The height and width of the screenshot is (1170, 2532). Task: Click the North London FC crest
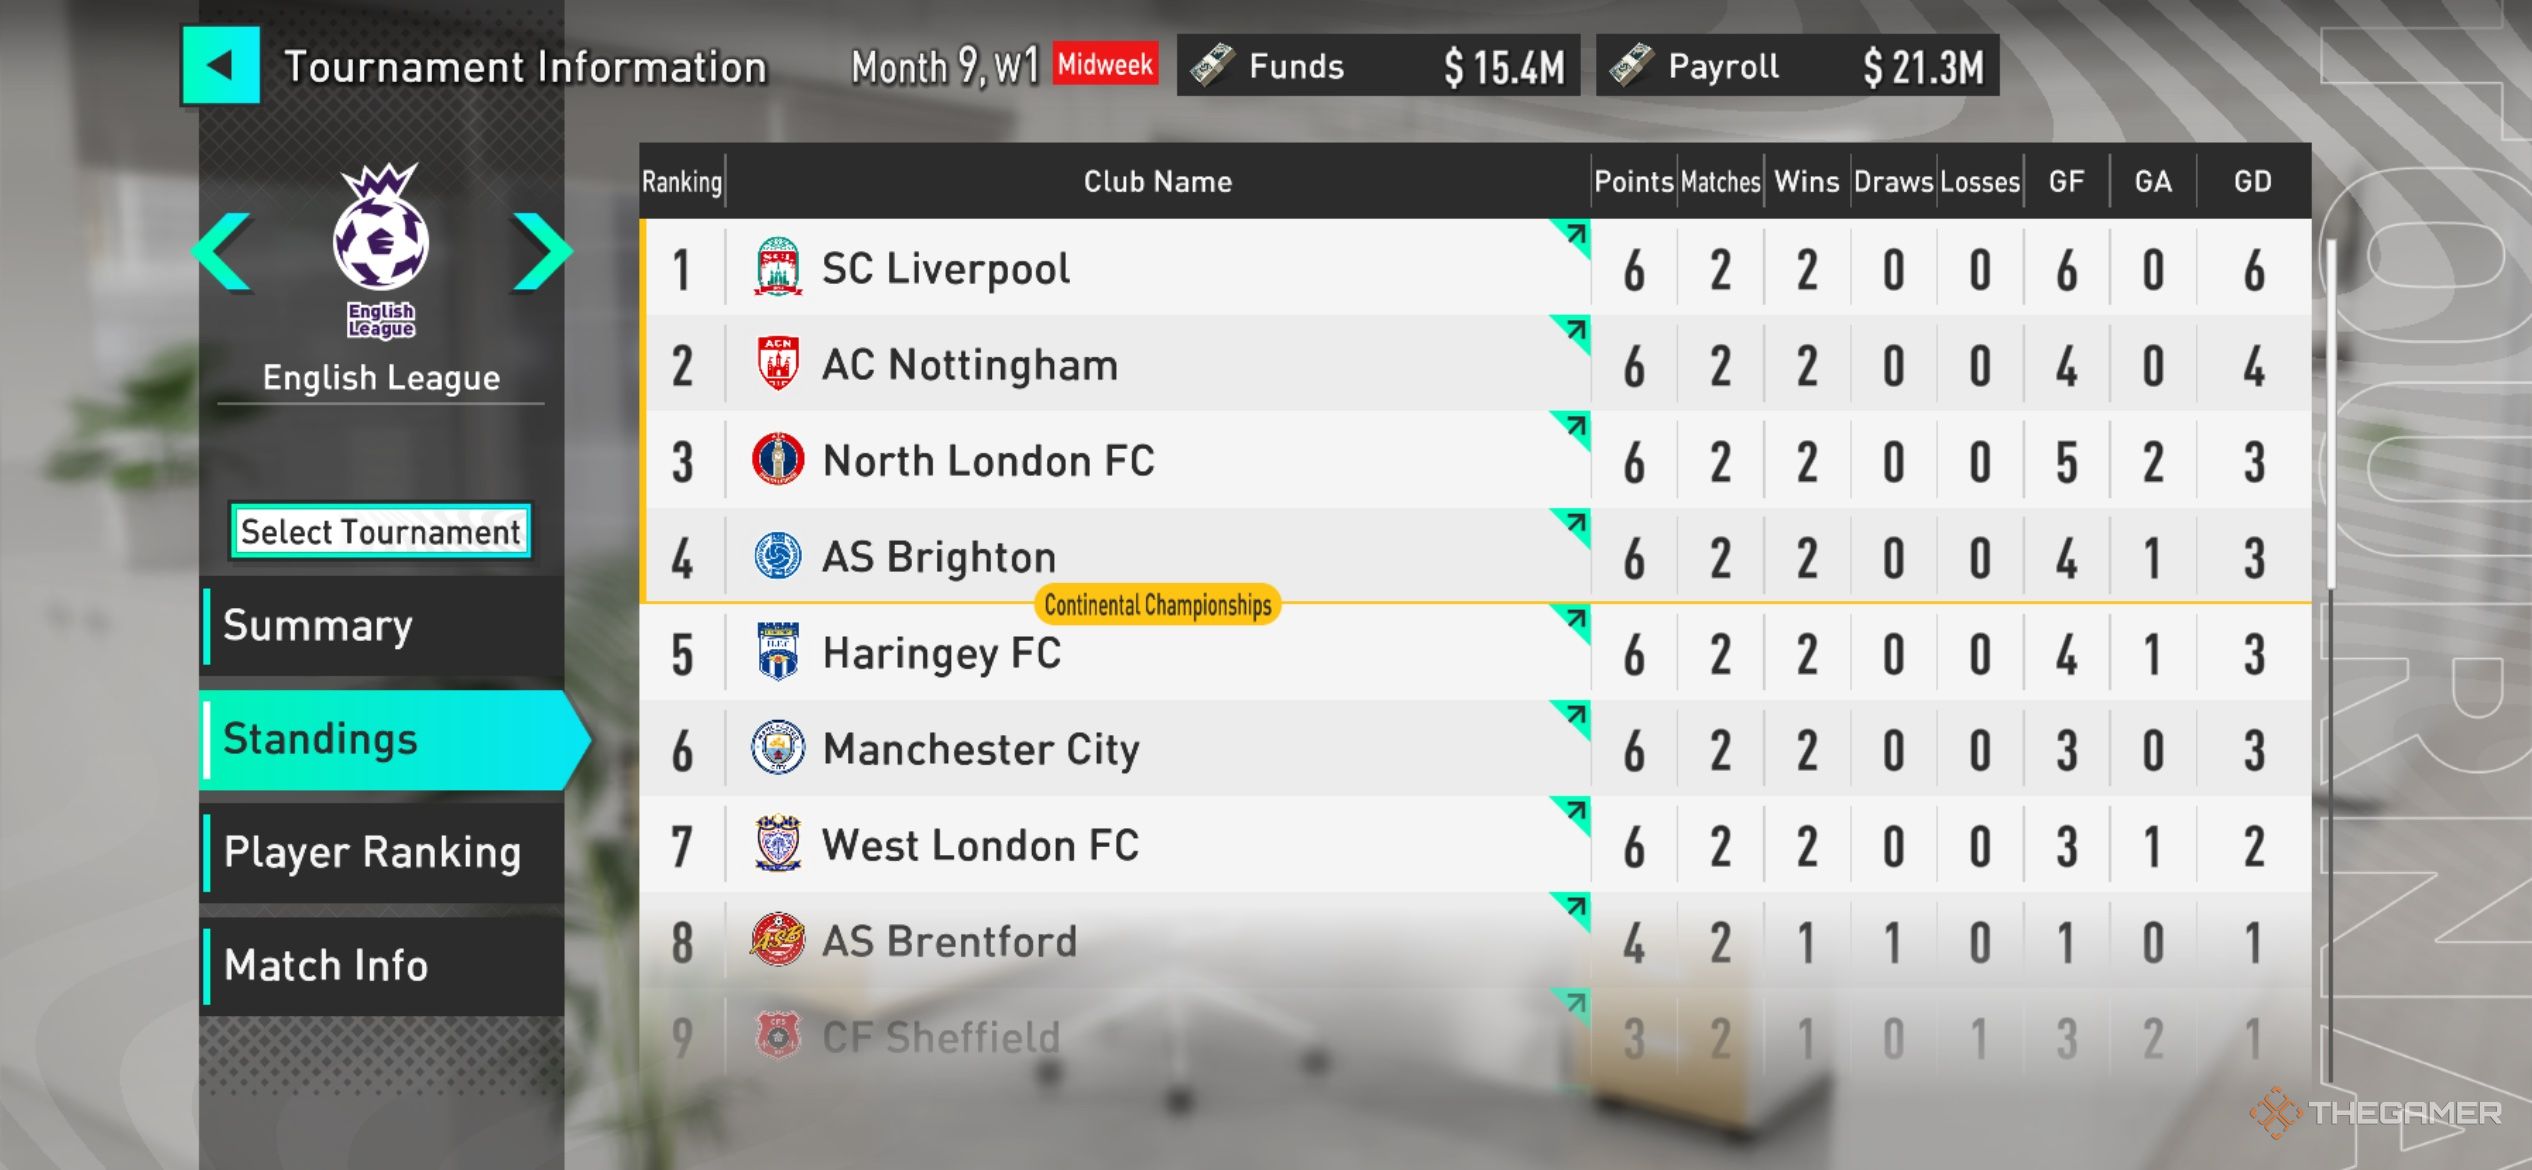pos(777,459)
